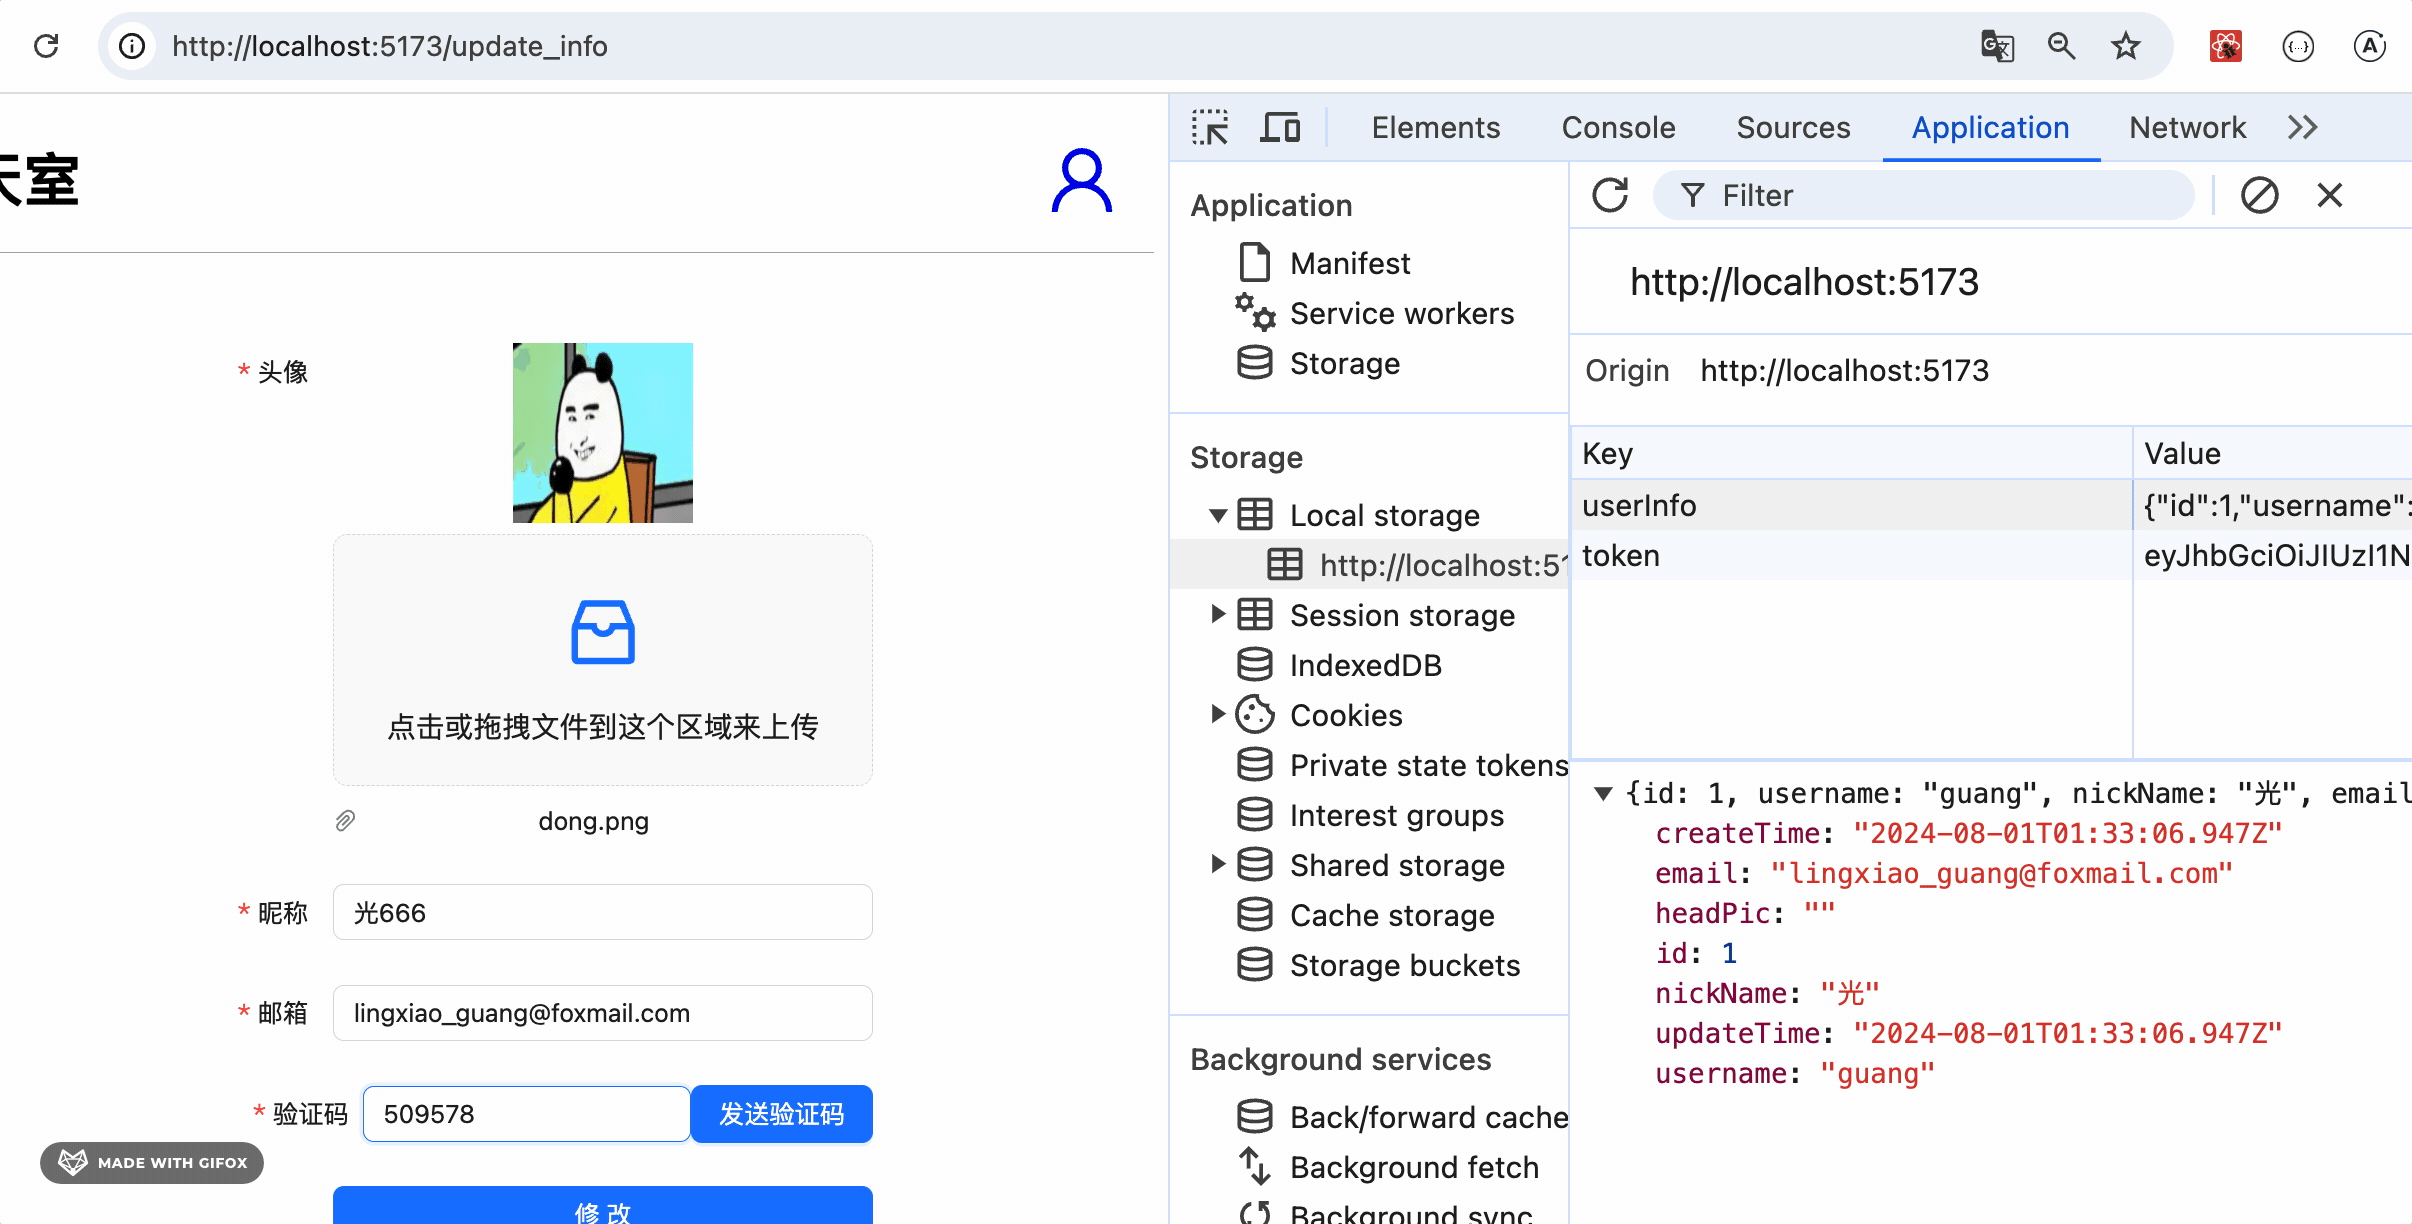Viewport: 2412px width, 1224px height.
Task: Click the blue user profile icon
Action: pyautogui.click(x=1081, y=181)
